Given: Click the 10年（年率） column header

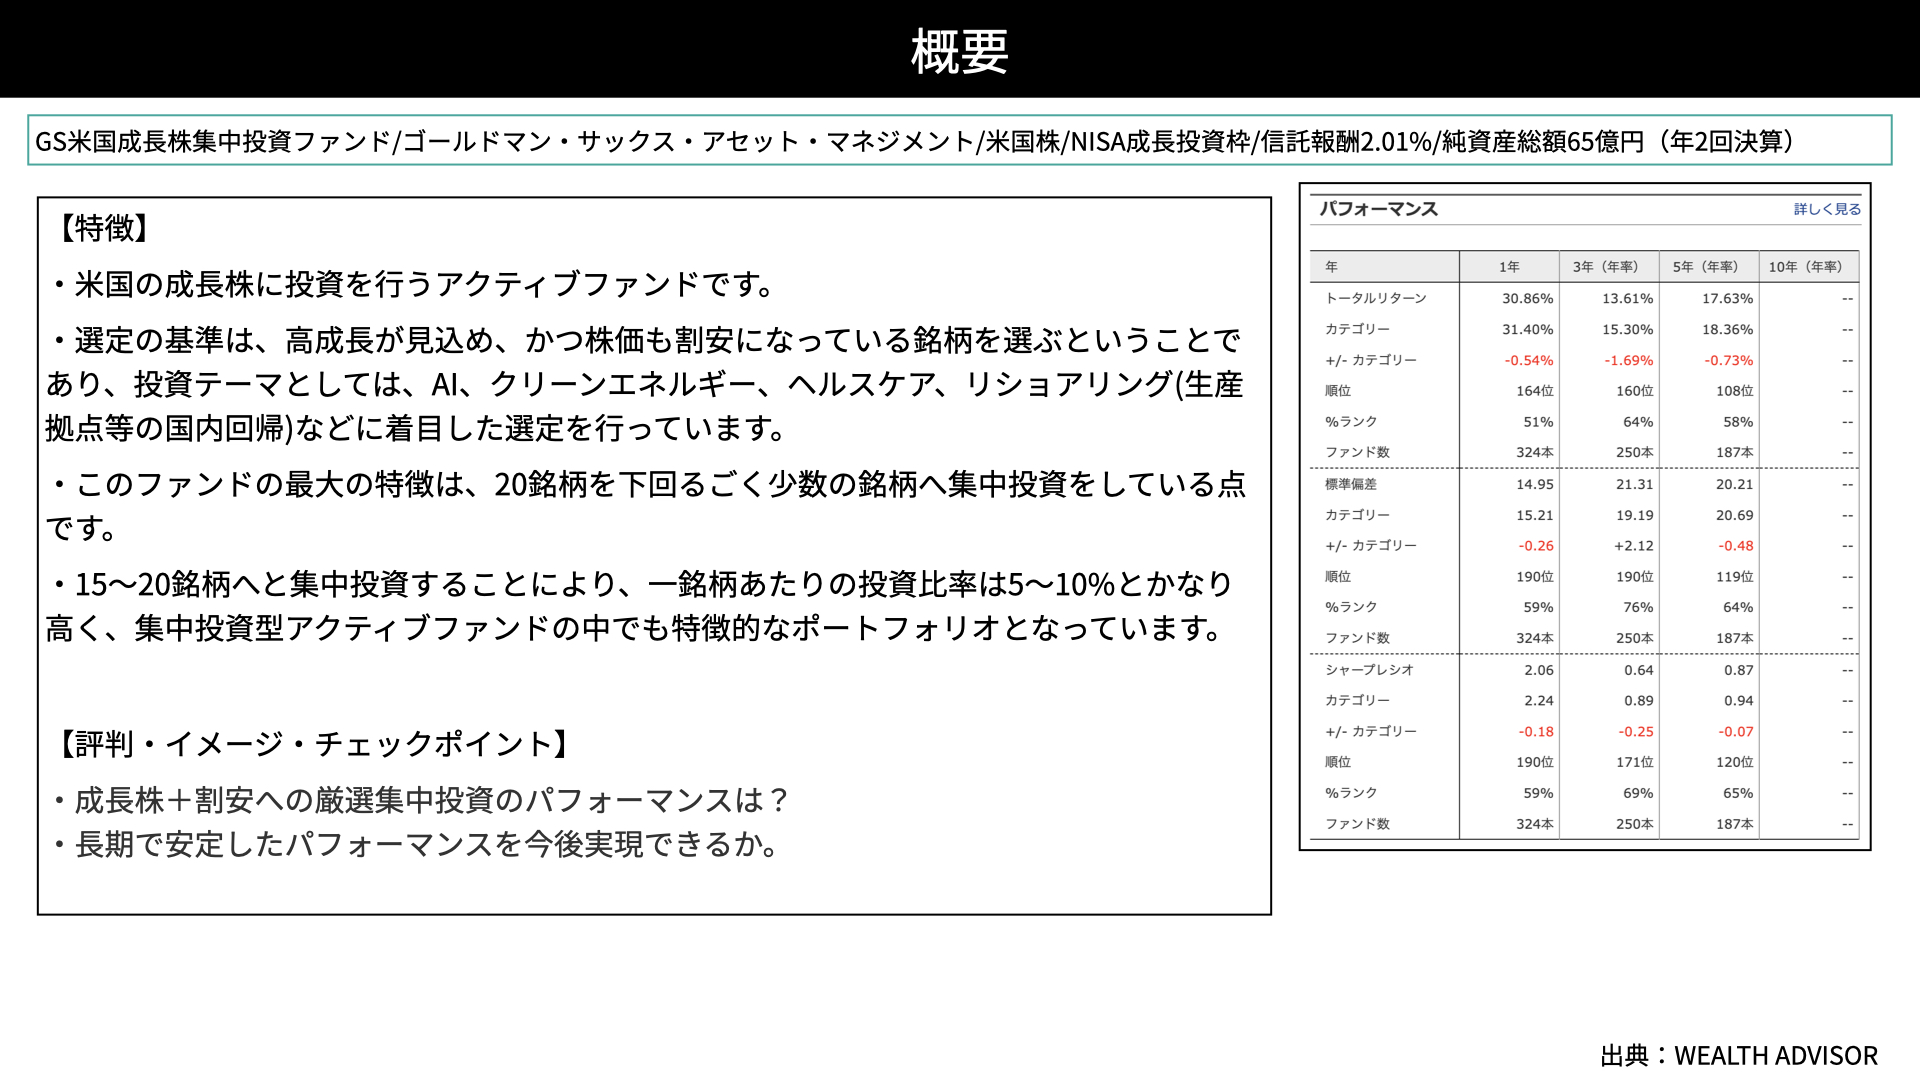Looking at the screenshot, I should 1809,267.
